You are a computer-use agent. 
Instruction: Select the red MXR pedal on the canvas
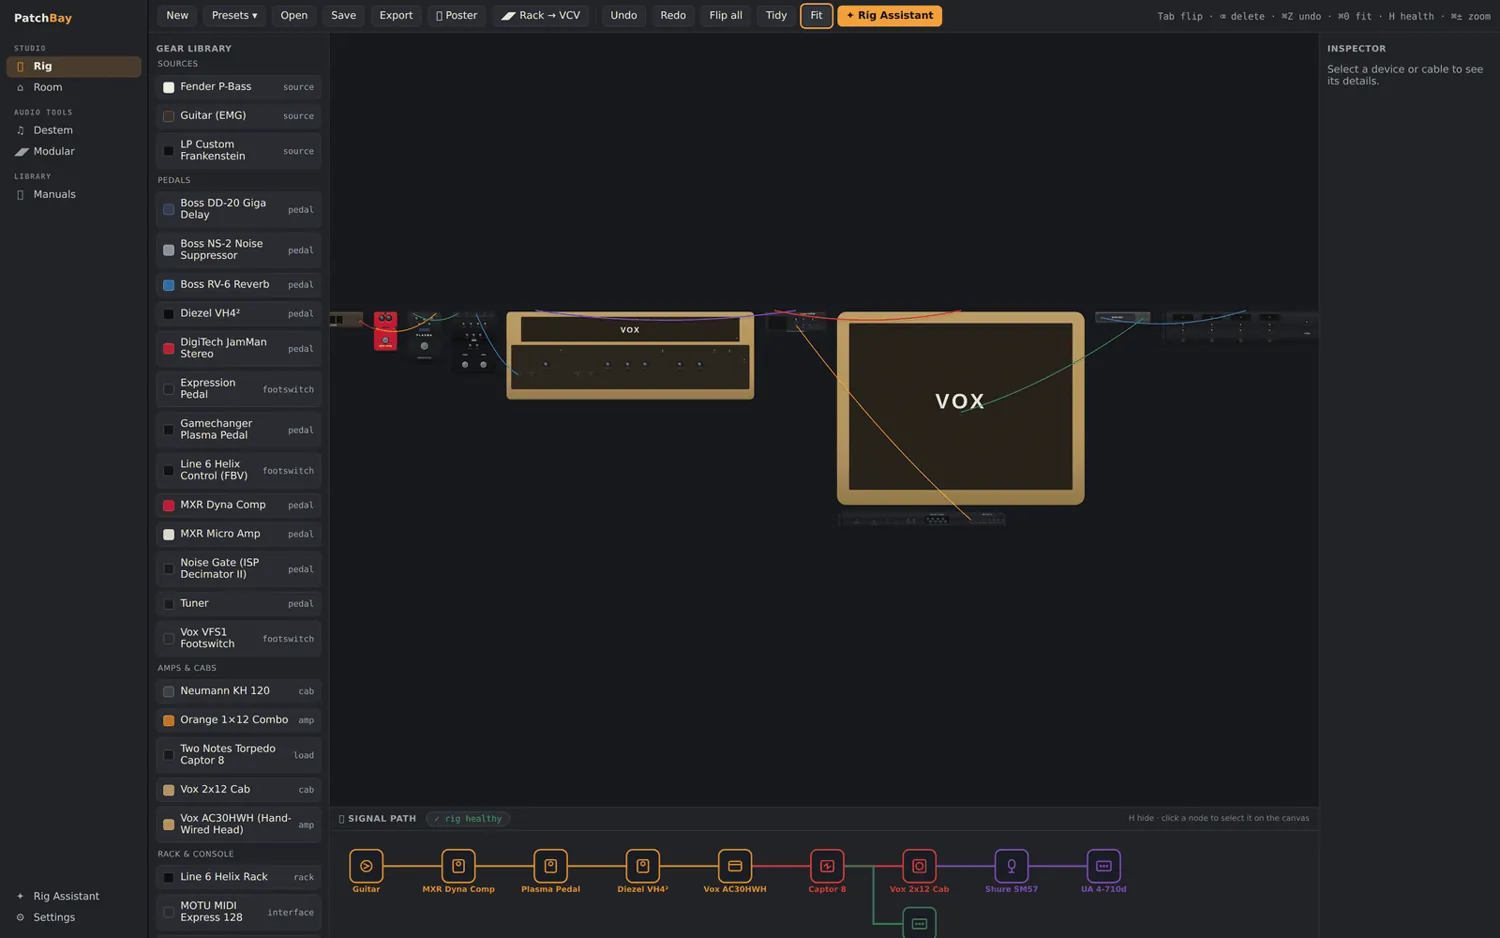coord(385,331)
